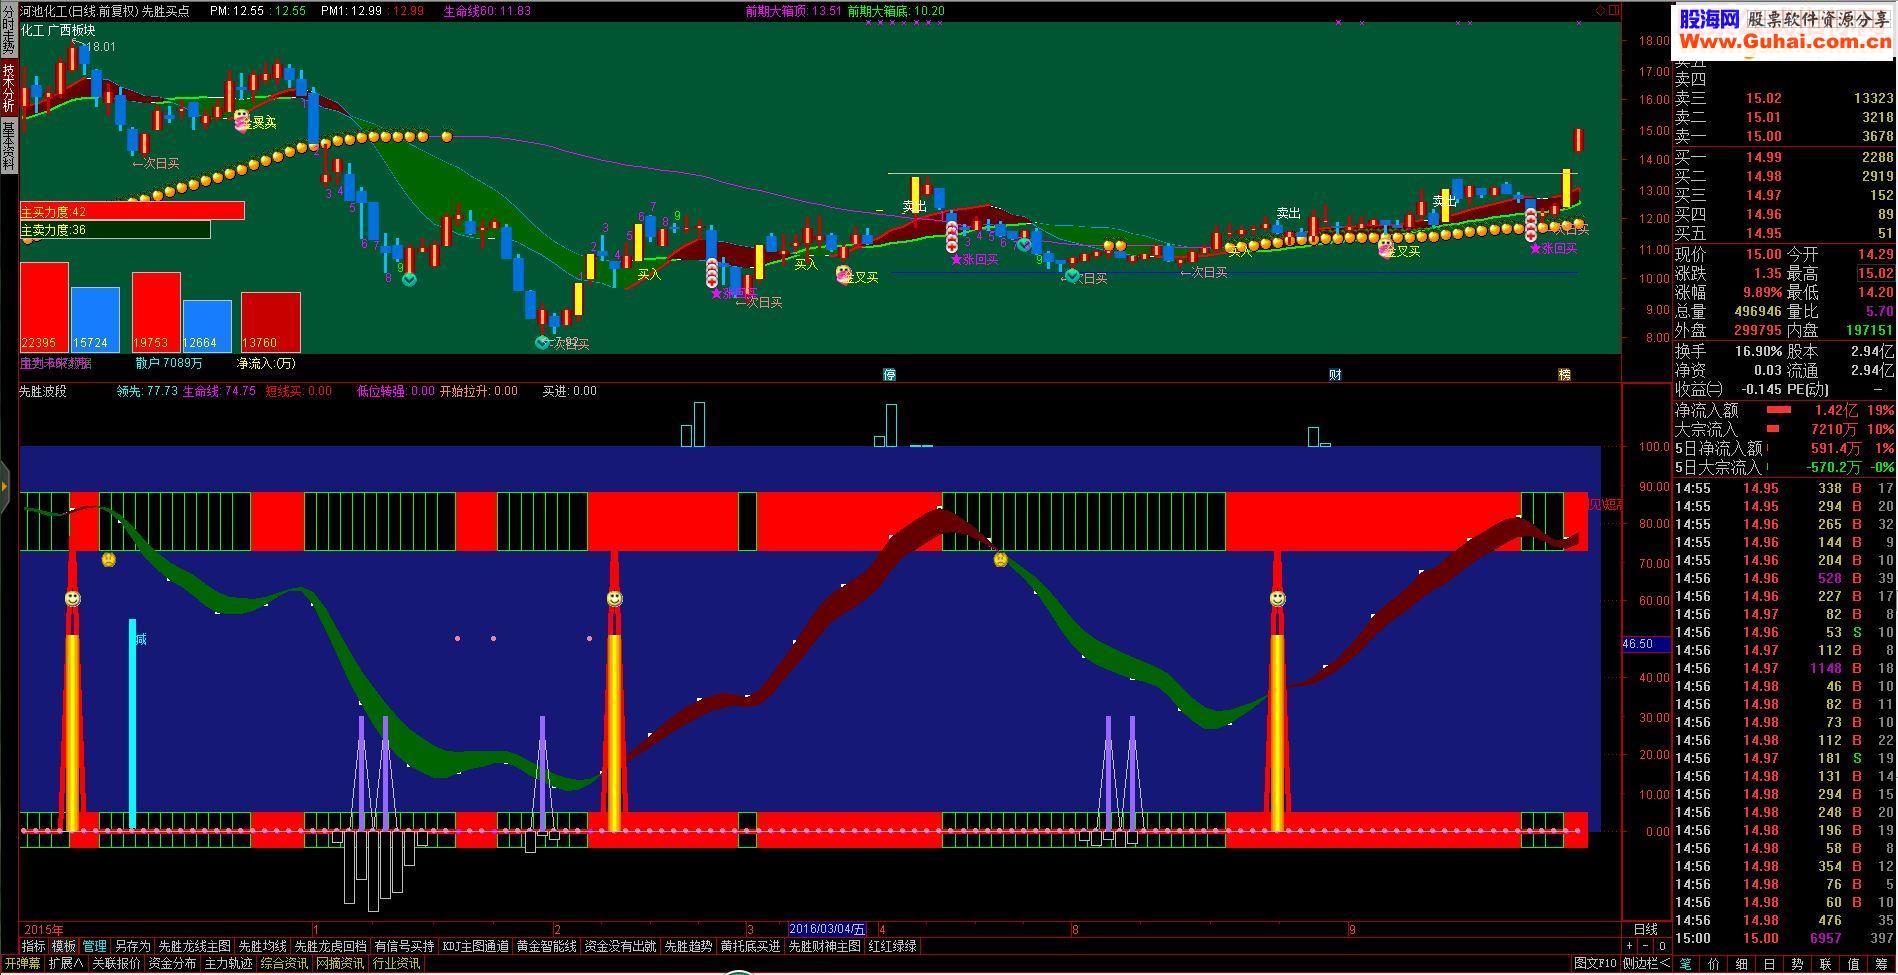Click the 净流入额 1.42亿 row

click(x=1785, y=410)
